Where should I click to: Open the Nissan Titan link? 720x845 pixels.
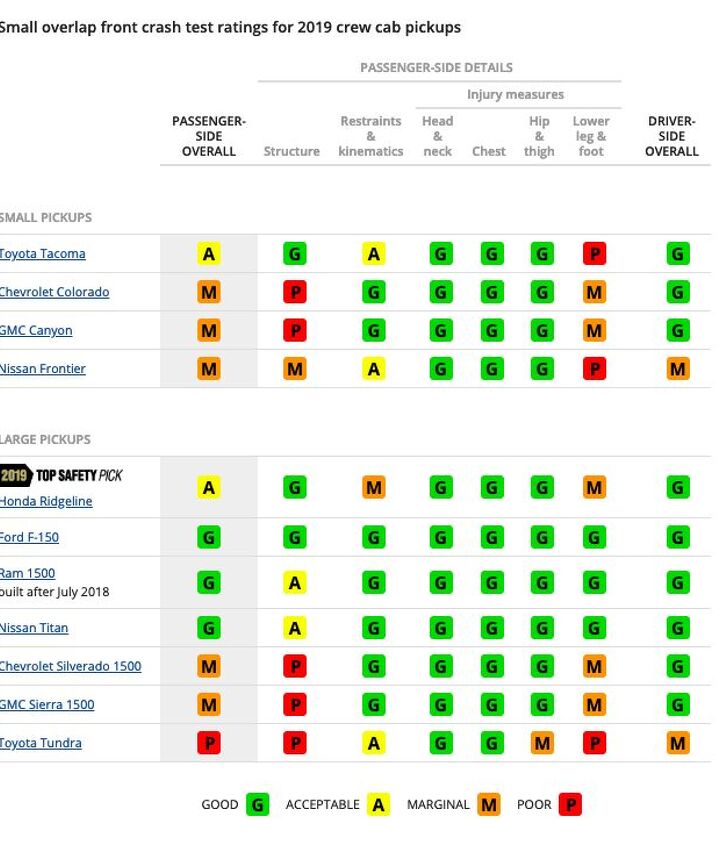coord(34,628)
